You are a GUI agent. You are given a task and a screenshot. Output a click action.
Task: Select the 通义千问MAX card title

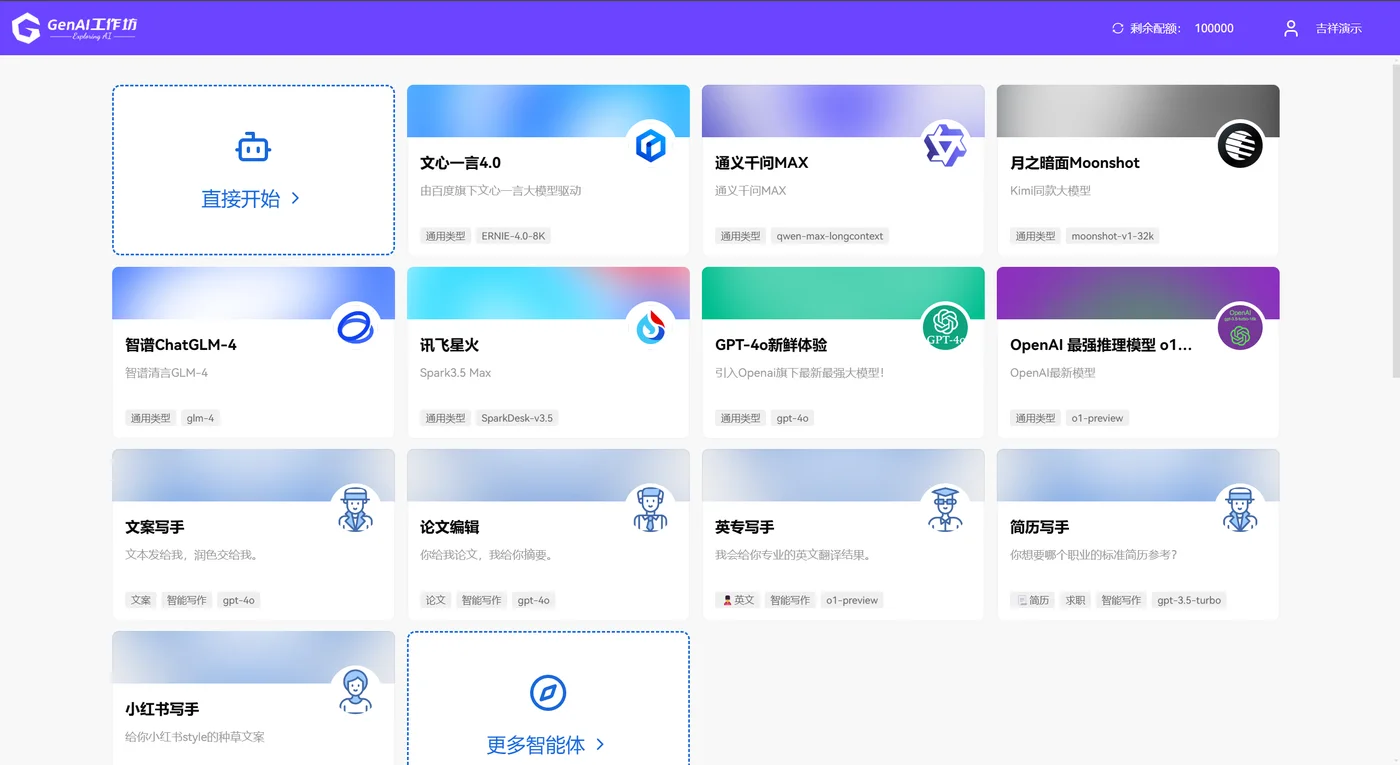761,163
